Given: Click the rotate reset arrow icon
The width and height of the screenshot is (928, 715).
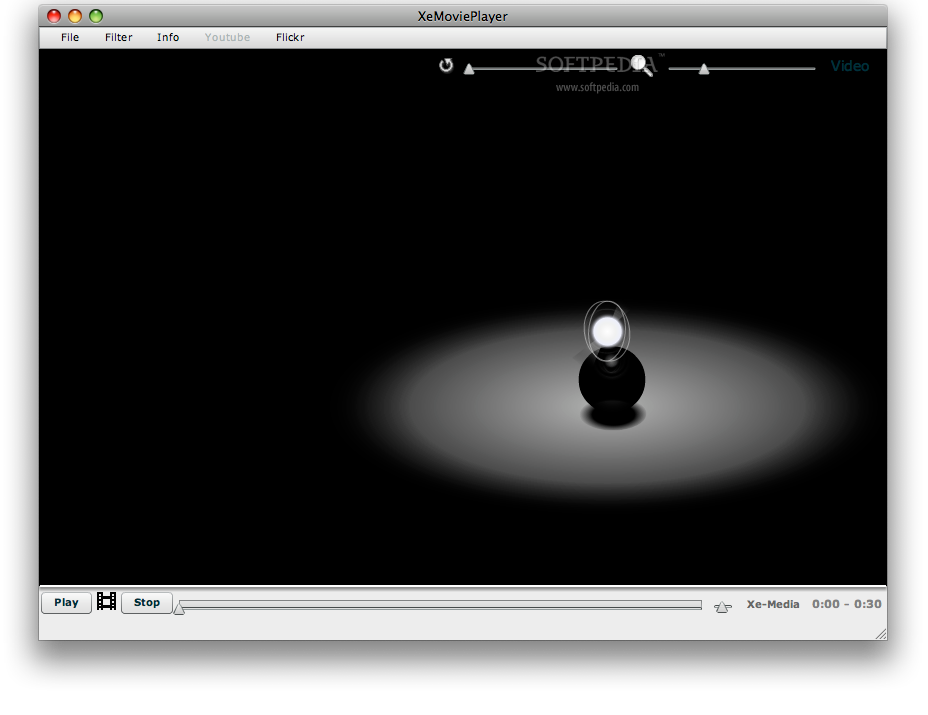Looking at the screenshot, I should 446,66.
